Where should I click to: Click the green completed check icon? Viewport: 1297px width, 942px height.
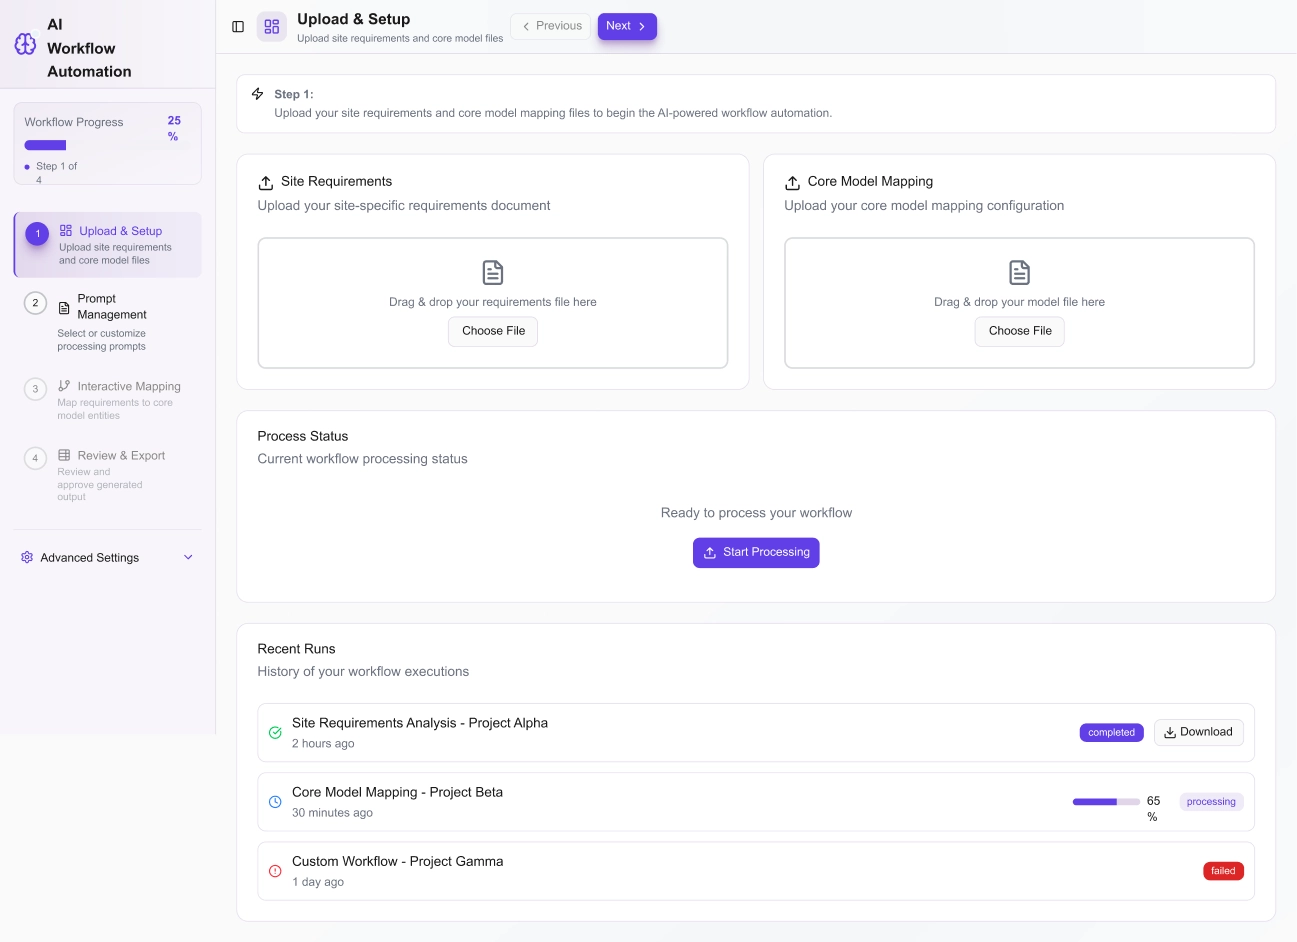[x=275, y=733]
